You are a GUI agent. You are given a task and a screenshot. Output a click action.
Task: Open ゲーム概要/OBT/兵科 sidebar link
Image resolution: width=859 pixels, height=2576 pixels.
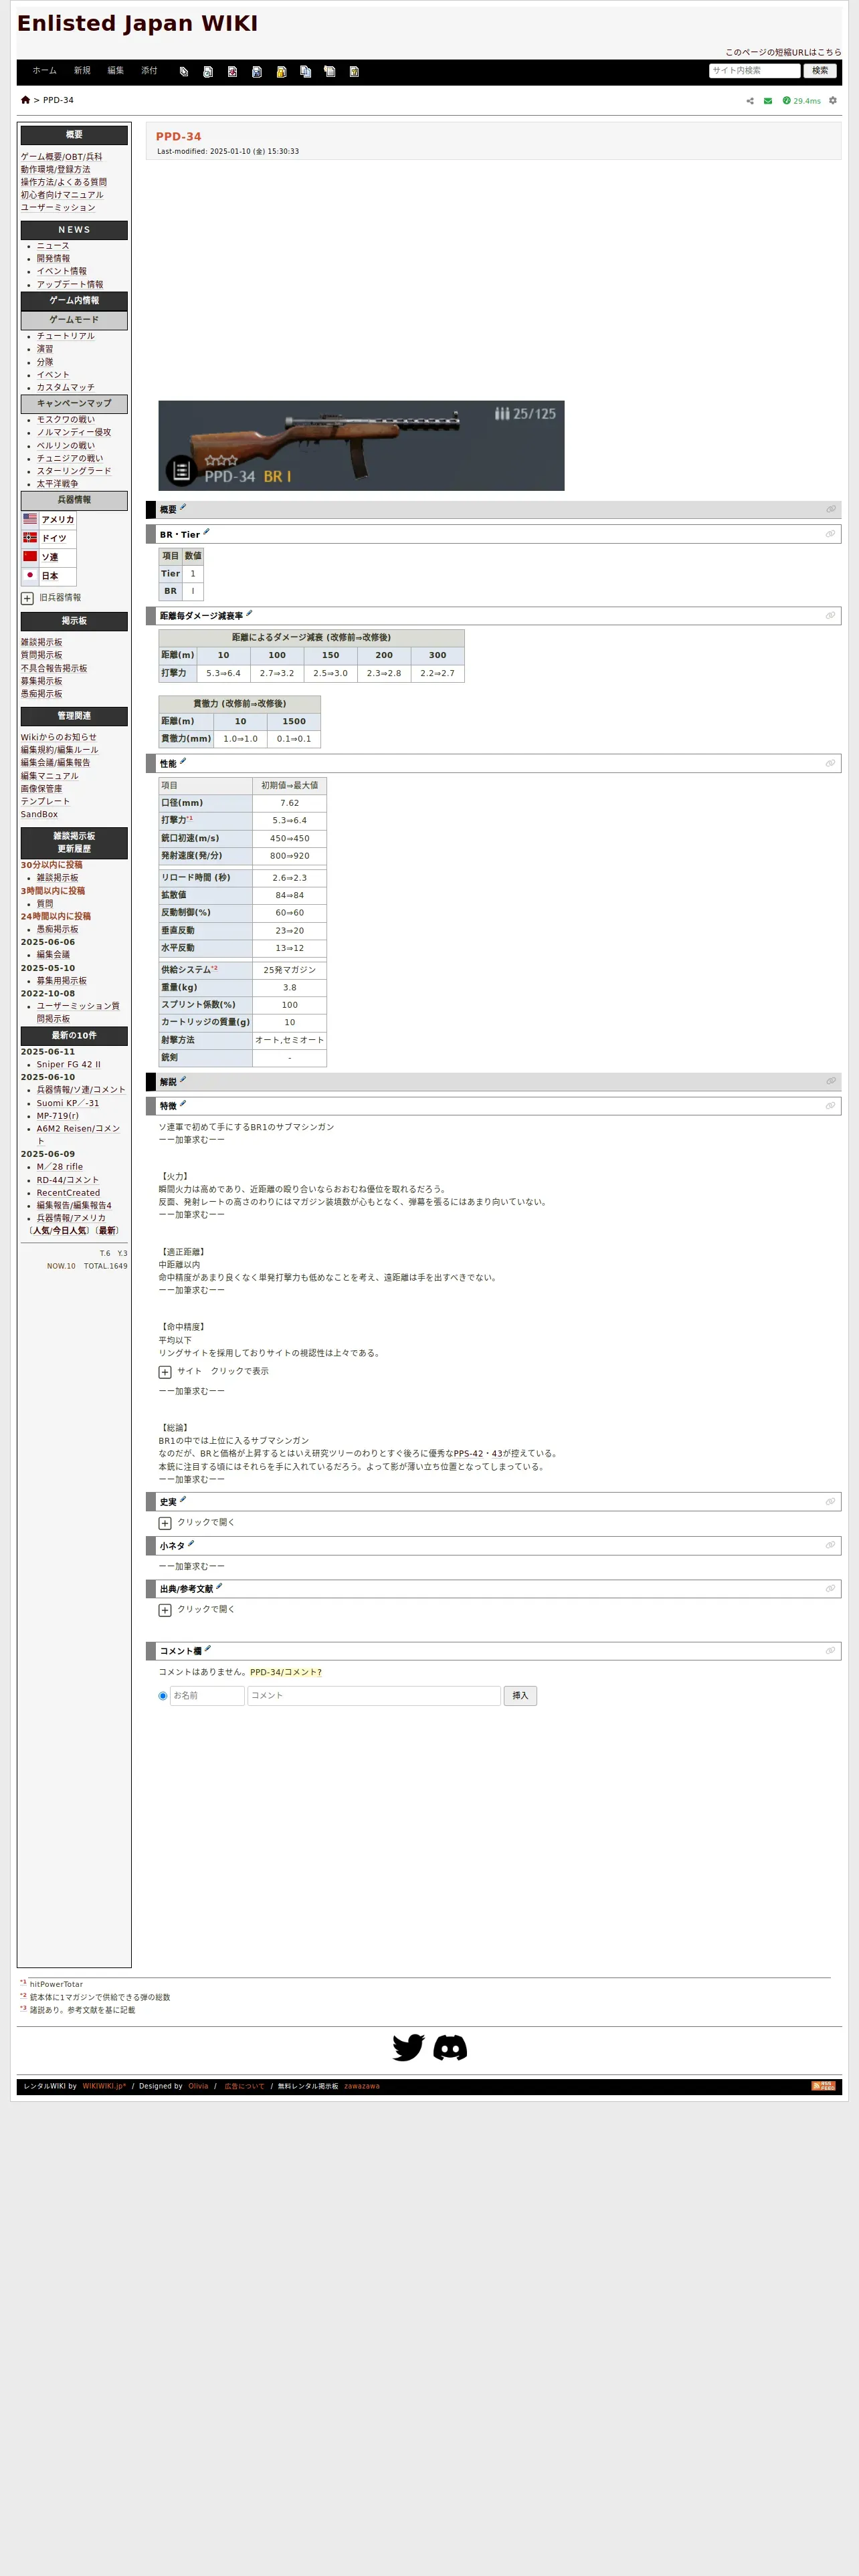pyautogui.click(x=61, y=157)
